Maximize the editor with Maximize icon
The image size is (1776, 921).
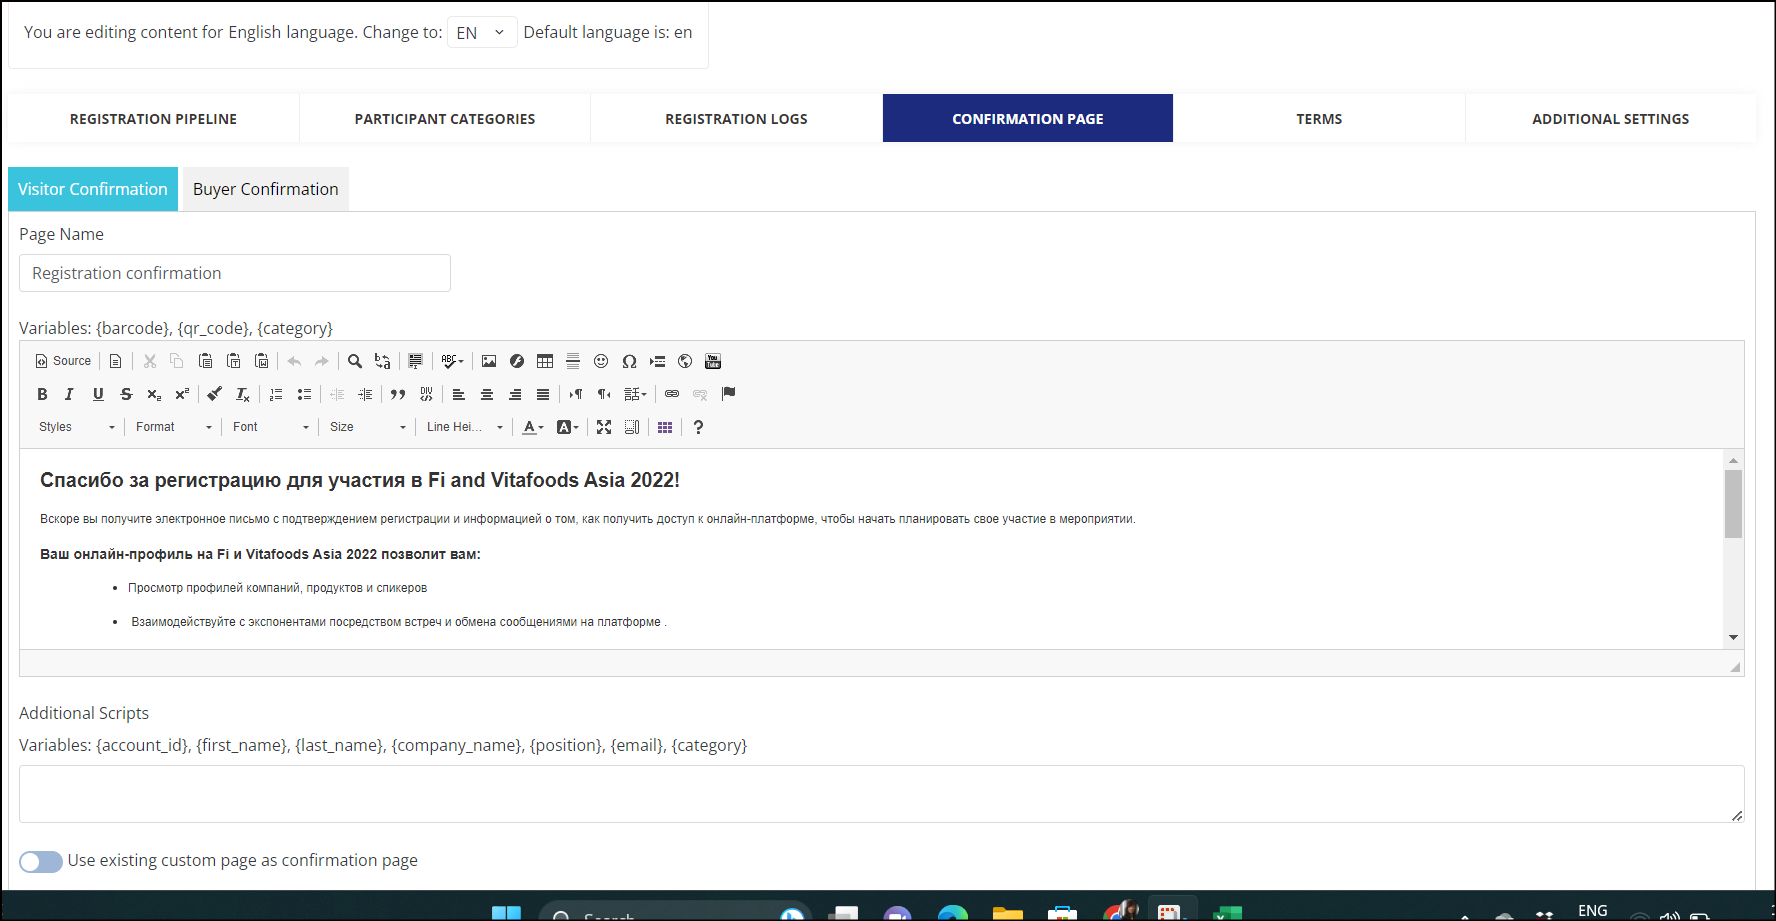604,427
